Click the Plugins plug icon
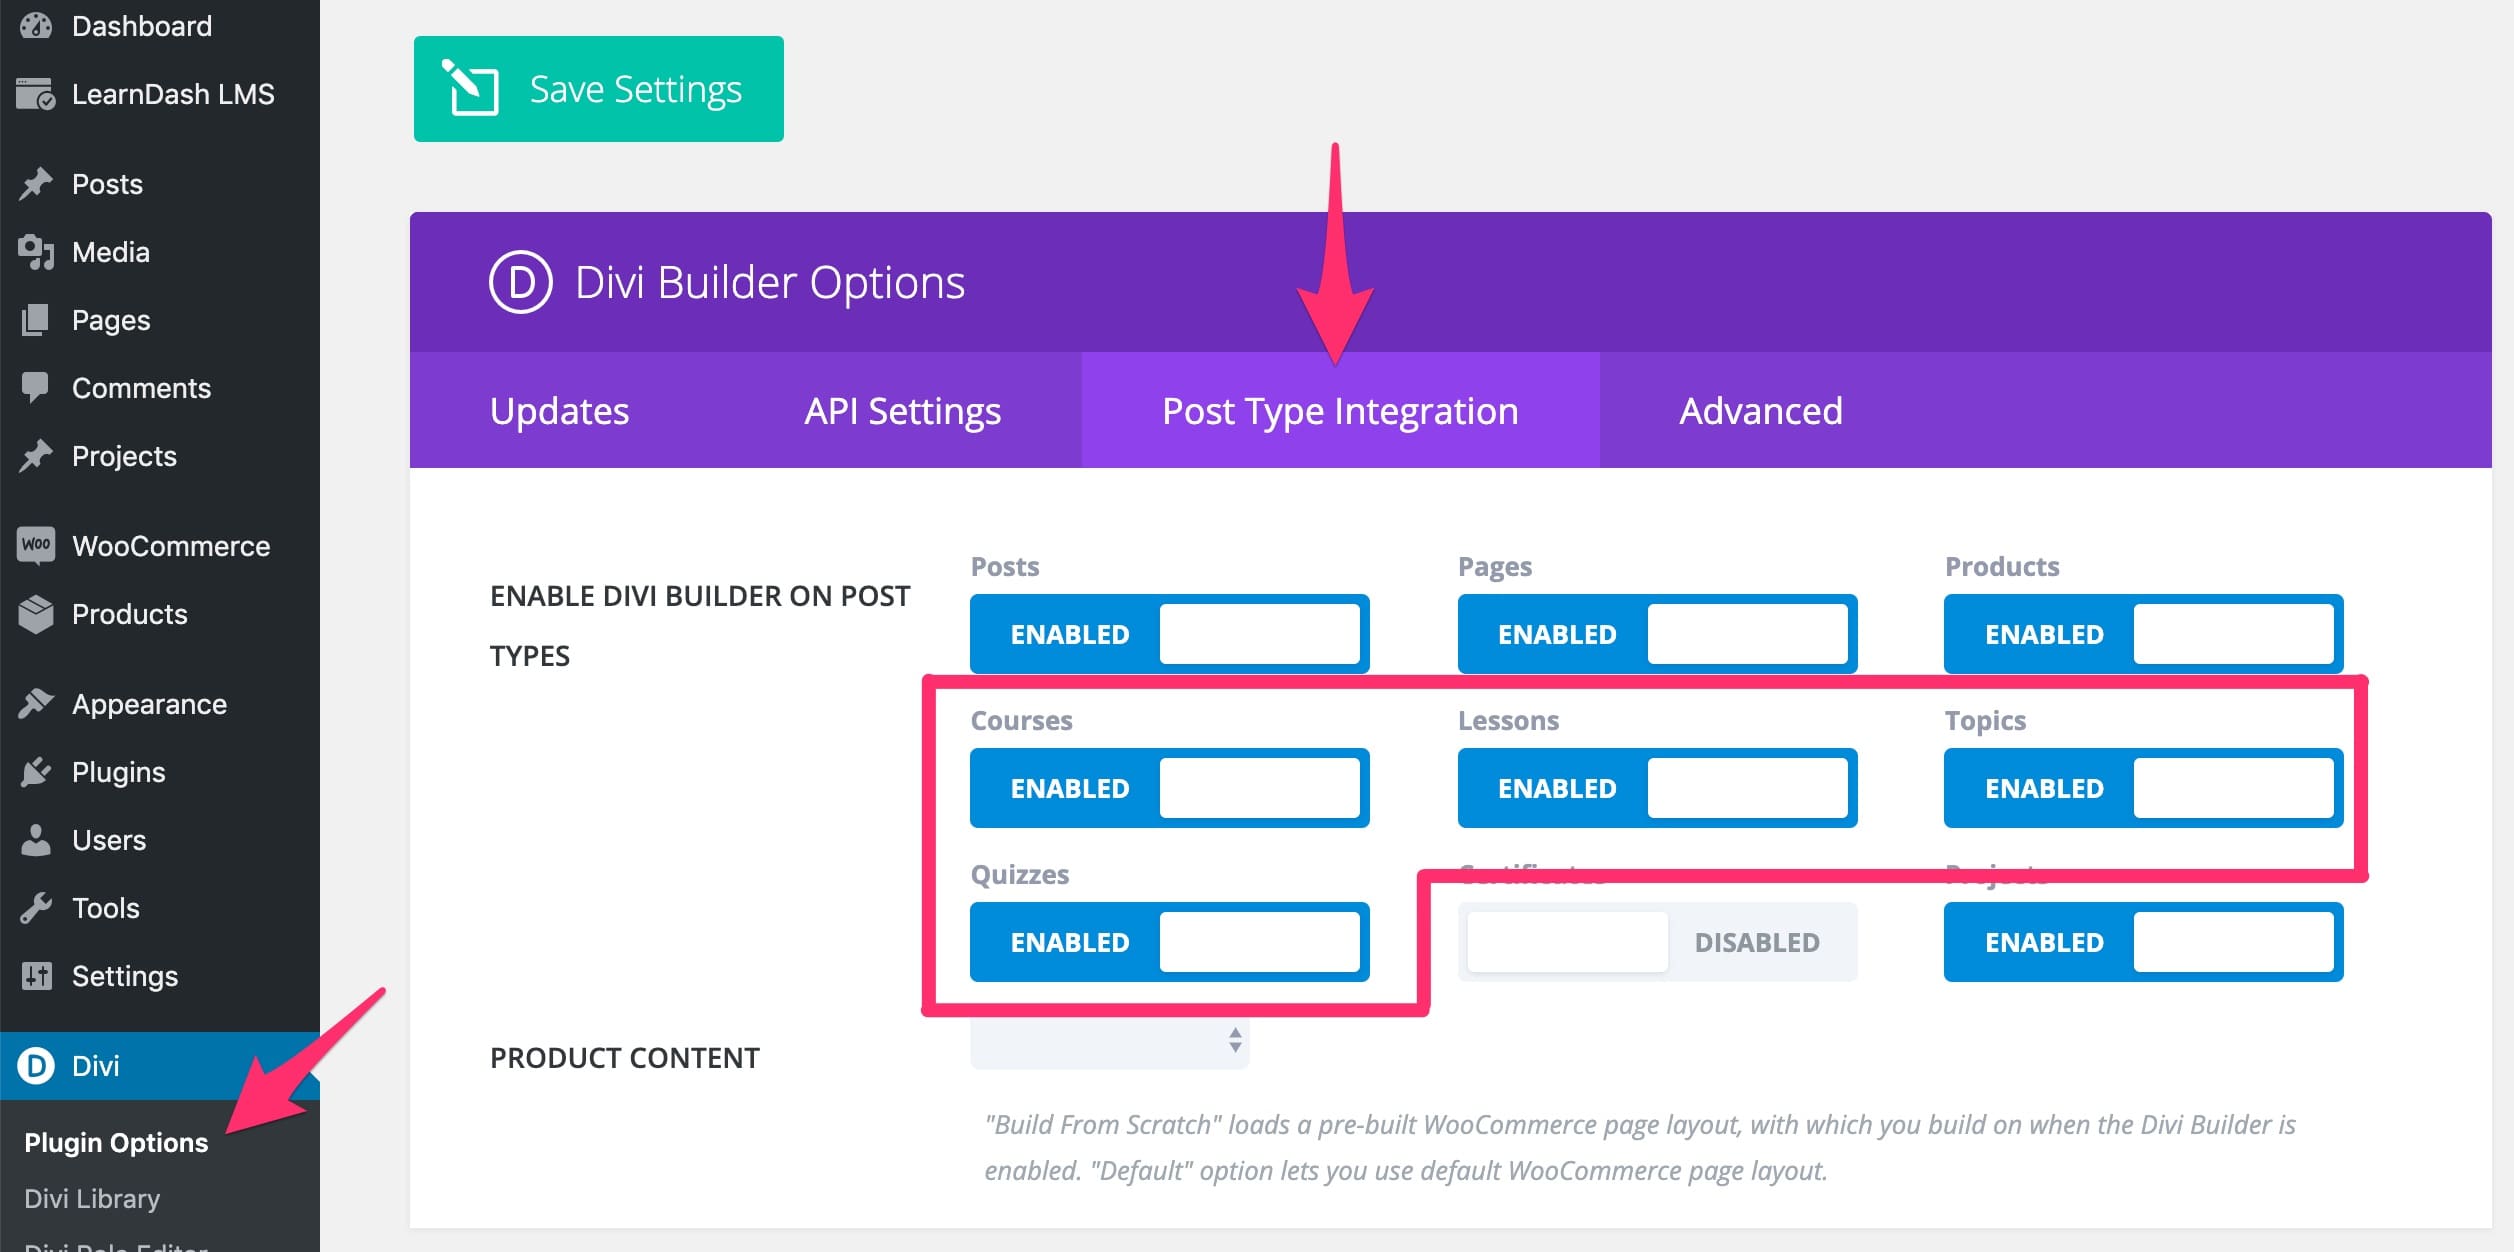Viewport: 2514px width, 1252px height. pos(36,772)
